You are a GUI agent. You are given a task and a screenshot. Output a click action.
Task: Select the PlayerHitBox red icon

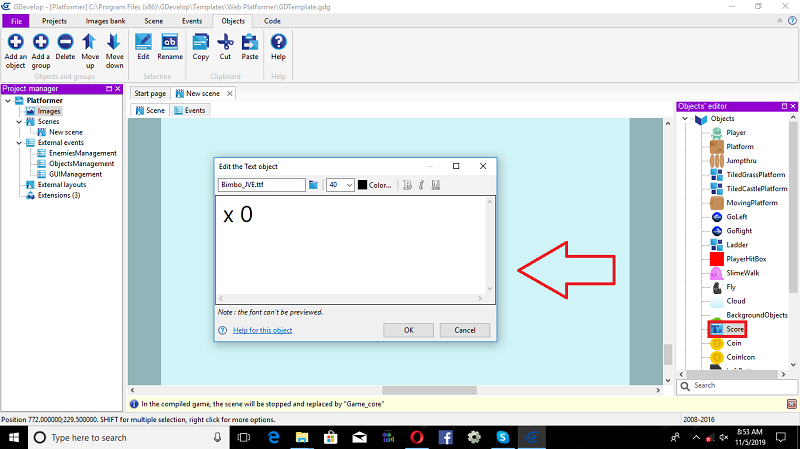[x=716, y=259]
